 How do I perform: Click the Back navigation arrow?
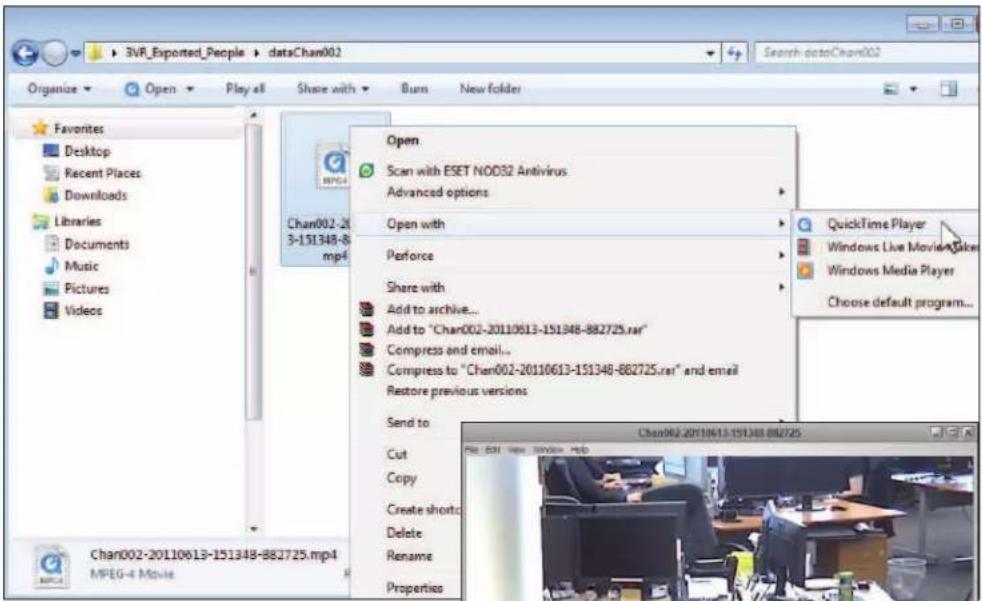tap(25, 53)
